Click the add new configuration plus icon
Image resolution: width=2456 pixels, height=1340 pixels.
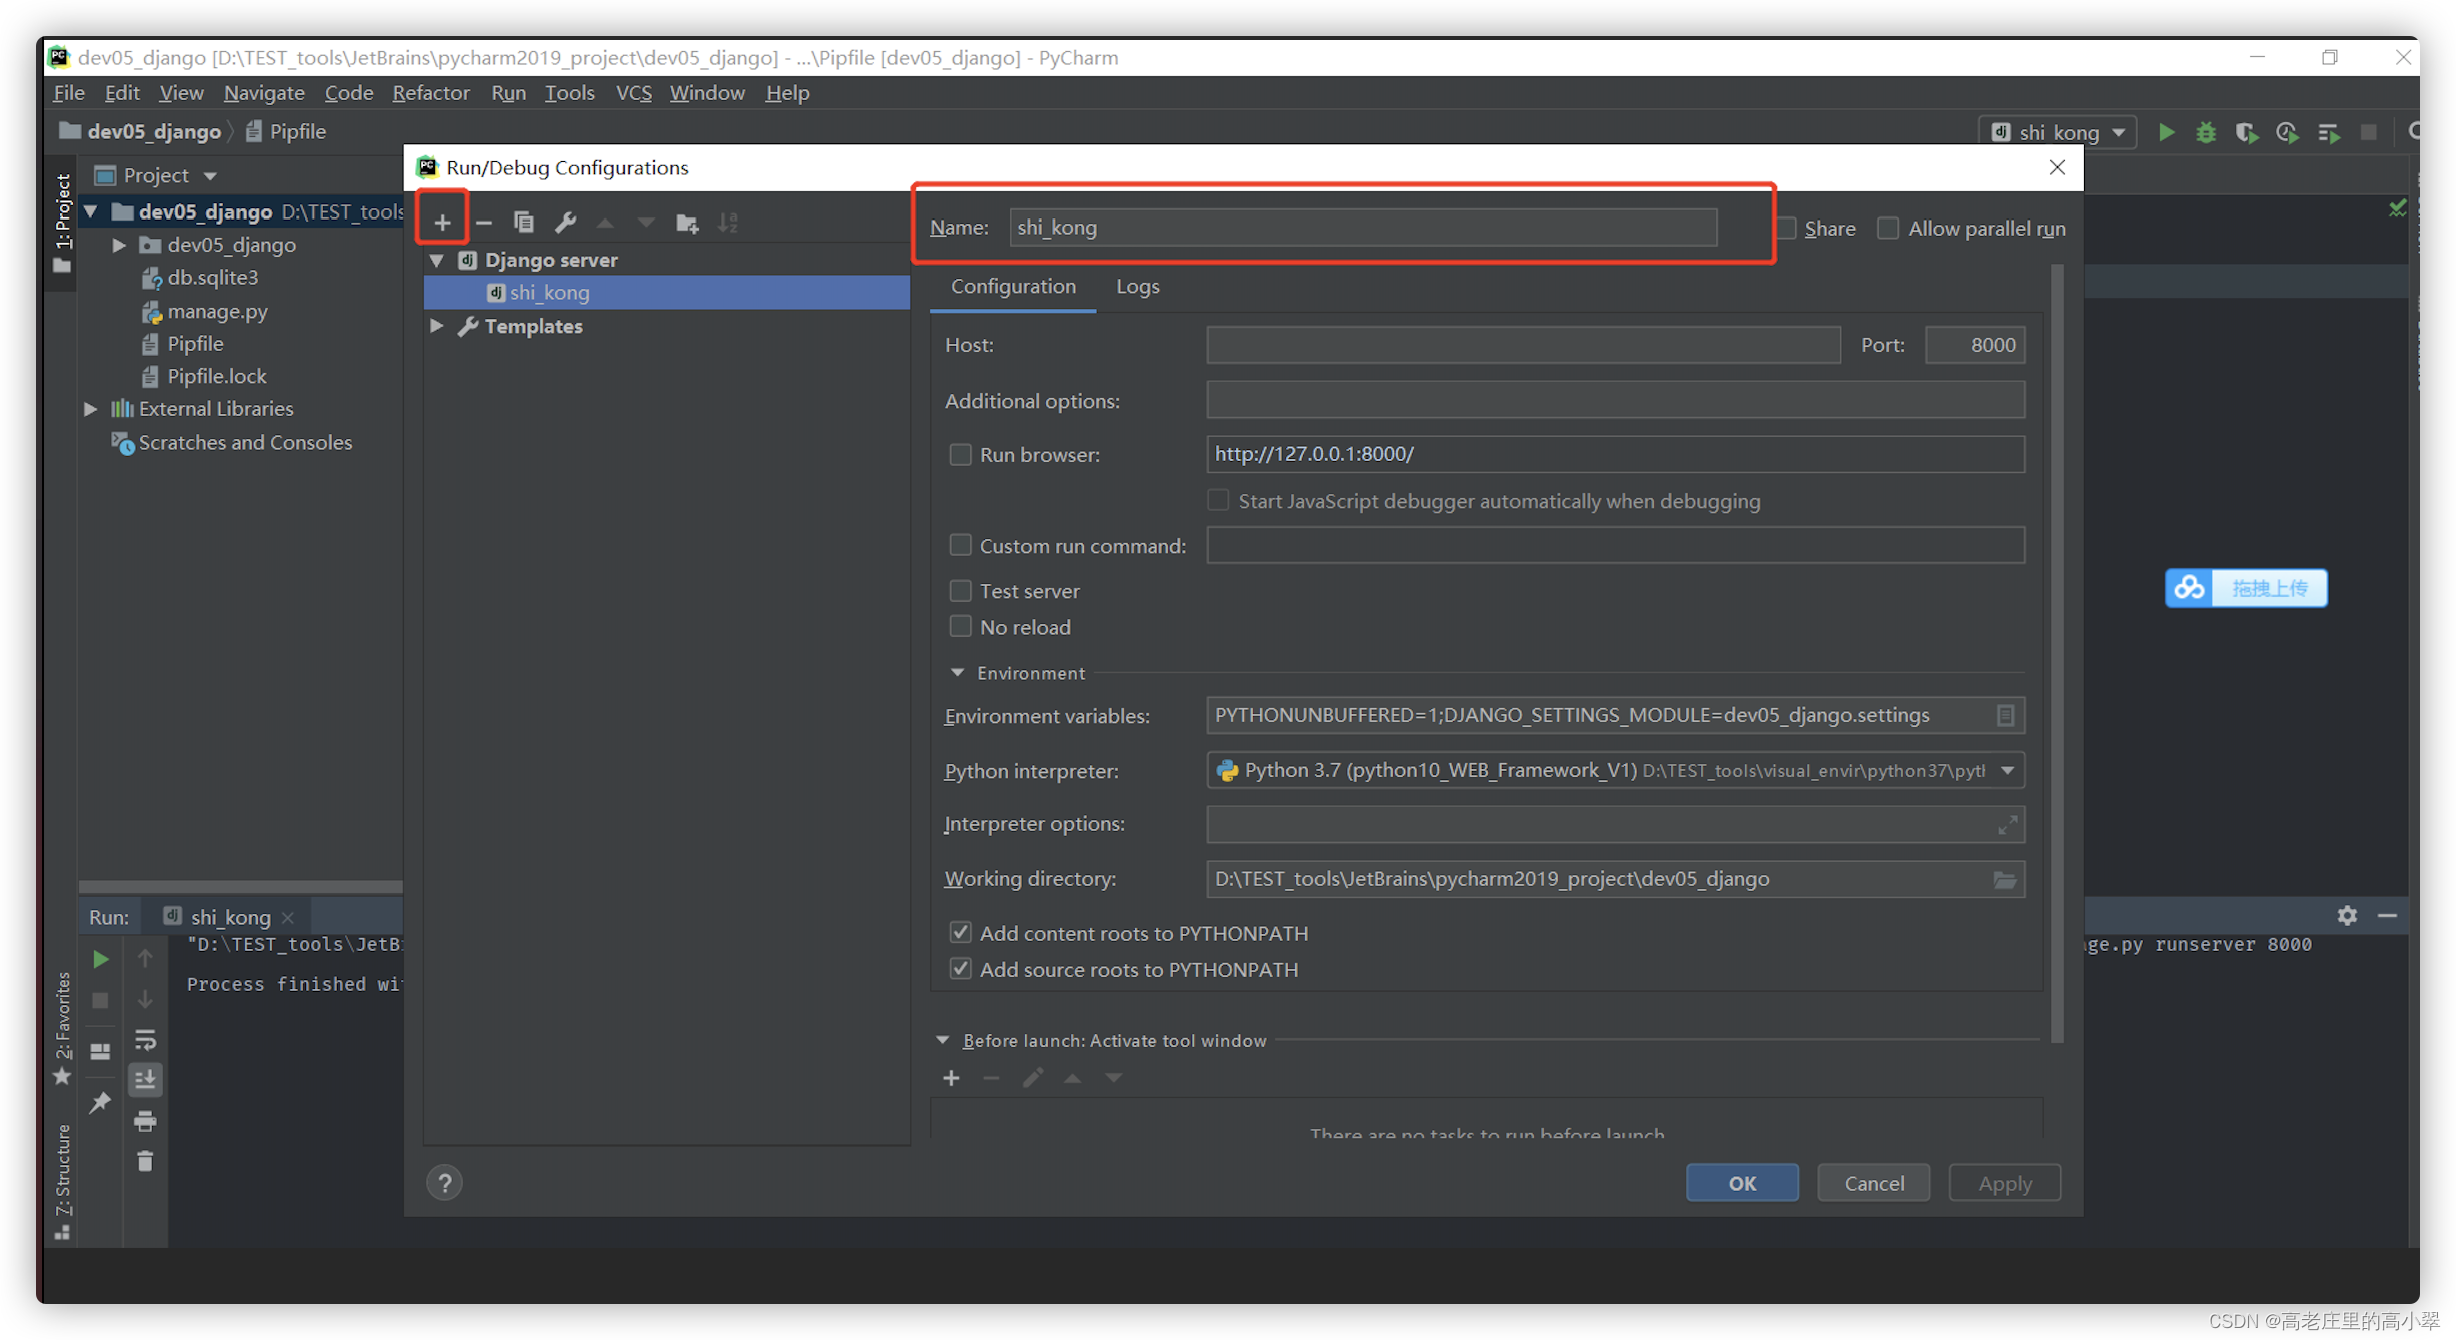tap(442, 222)
